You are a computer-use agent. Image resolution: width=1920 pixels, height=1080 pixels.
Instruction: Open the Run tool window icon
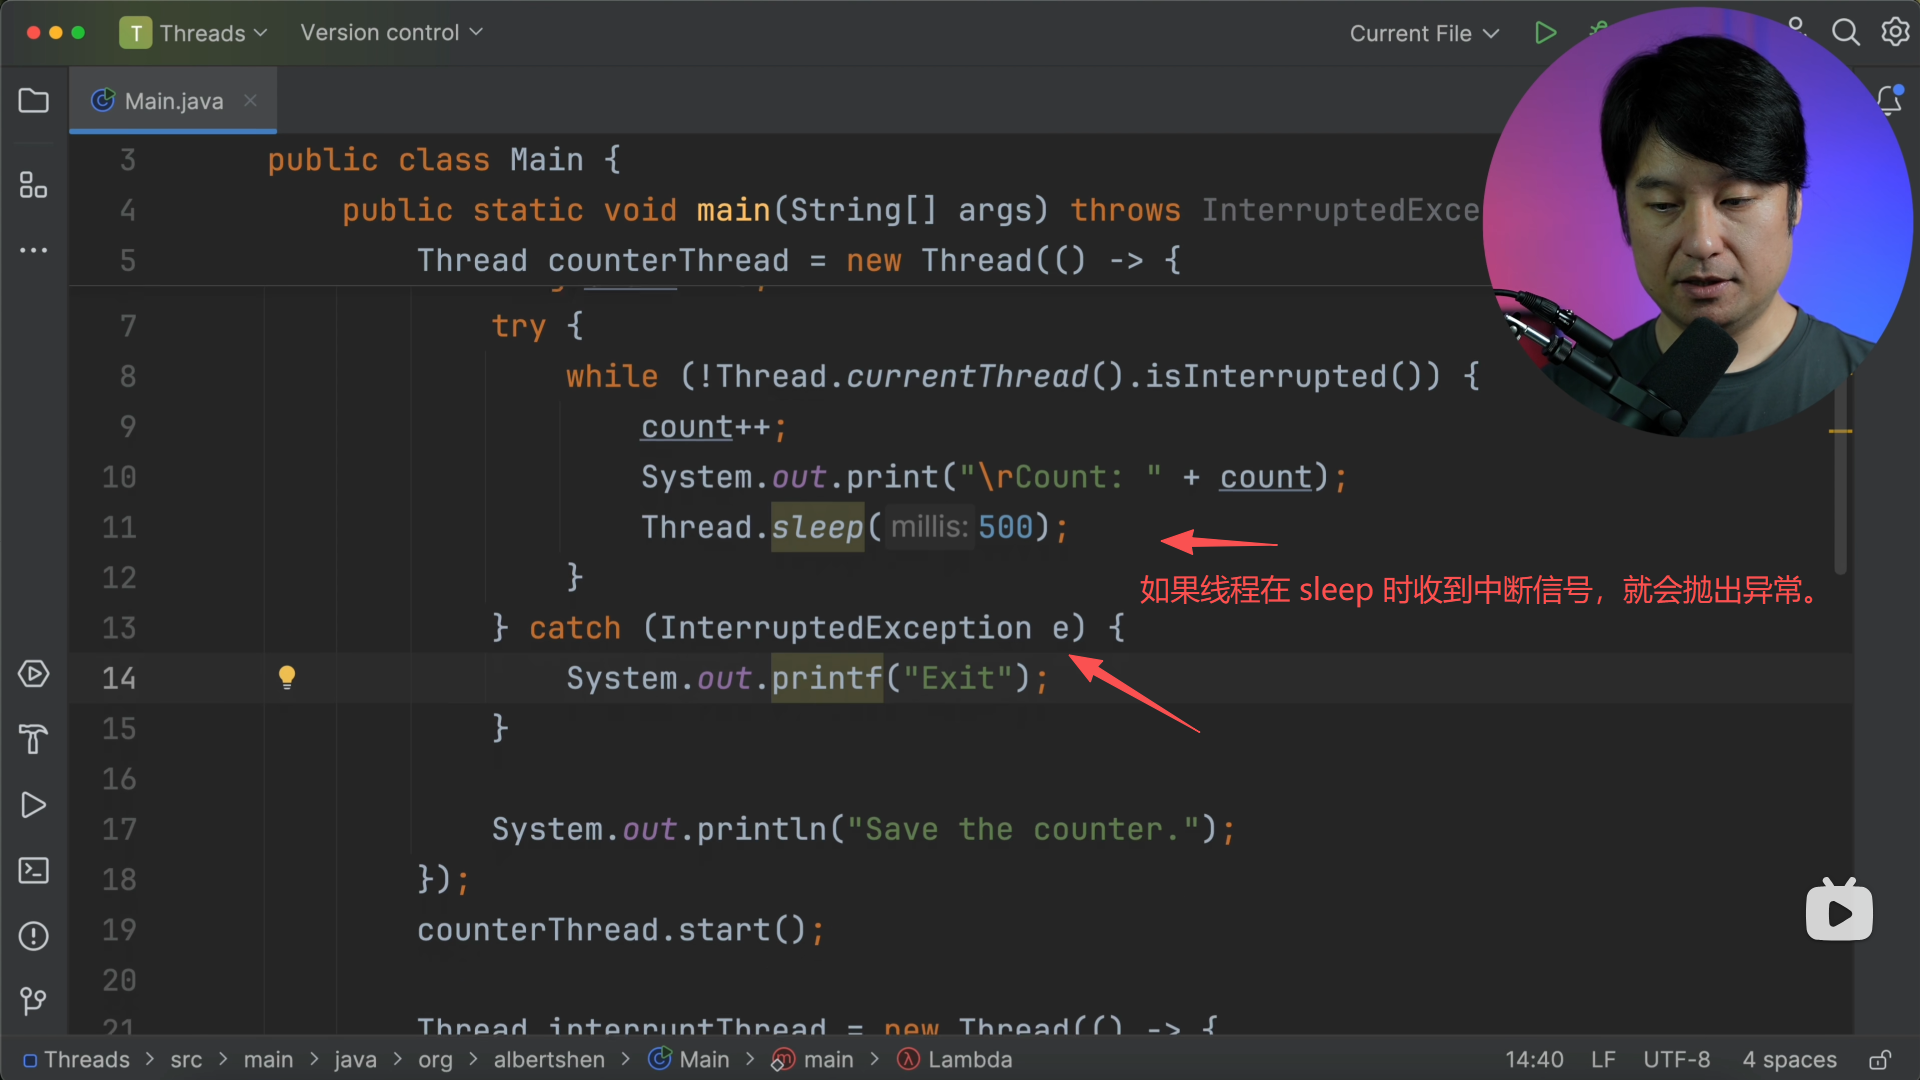click(x=34, y=805)
